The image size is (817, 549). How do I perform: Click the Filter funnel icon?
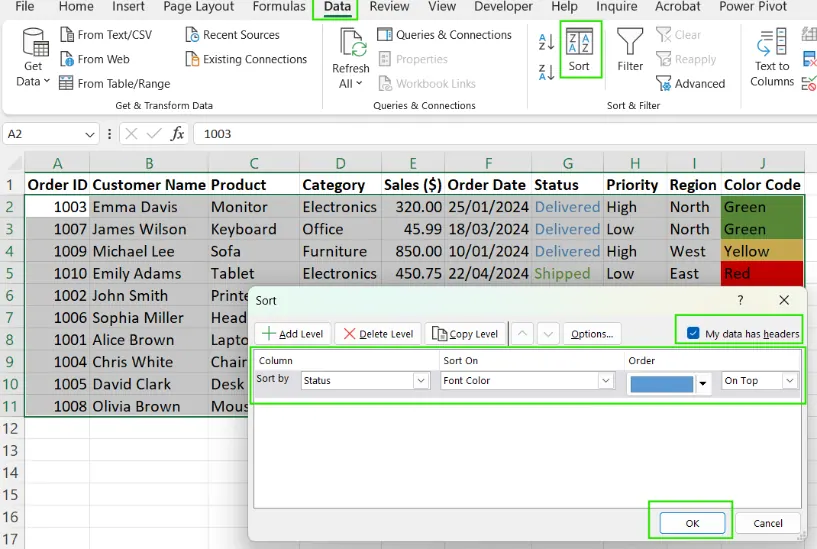pos(630,42)
